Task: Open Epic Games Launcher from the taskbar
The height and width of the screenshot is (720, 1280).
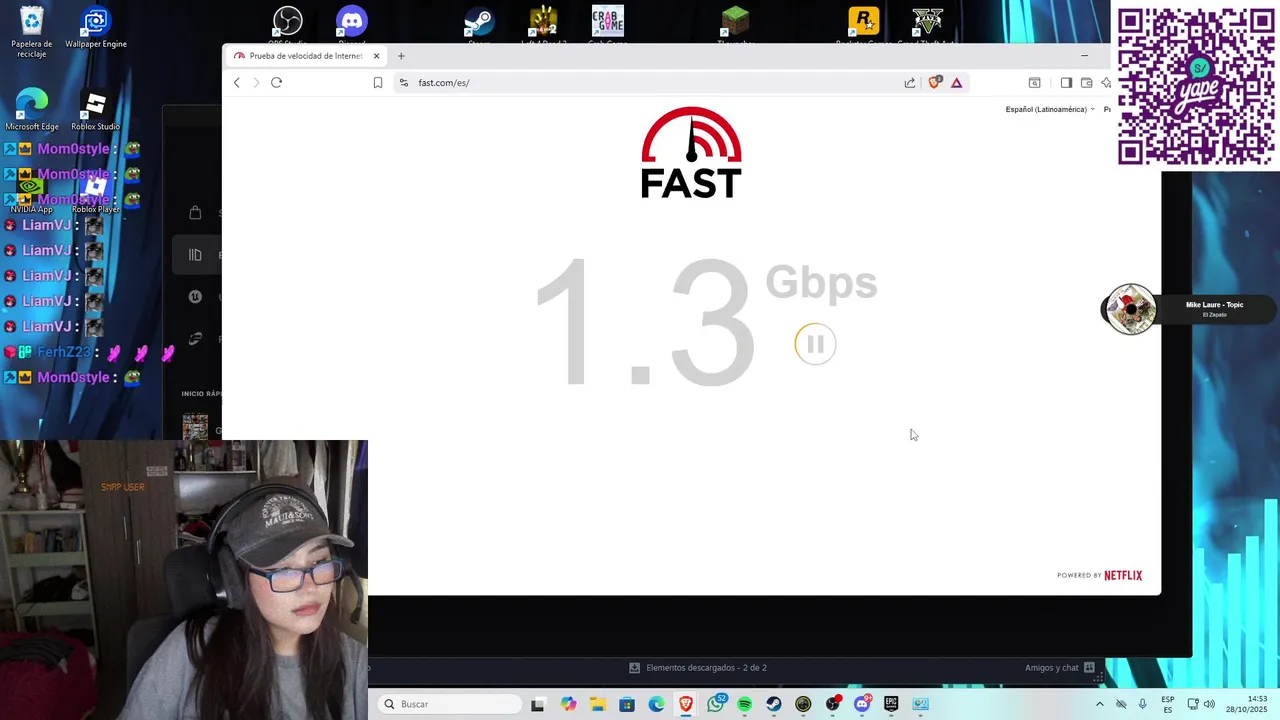Action: (x=891, y=704)
